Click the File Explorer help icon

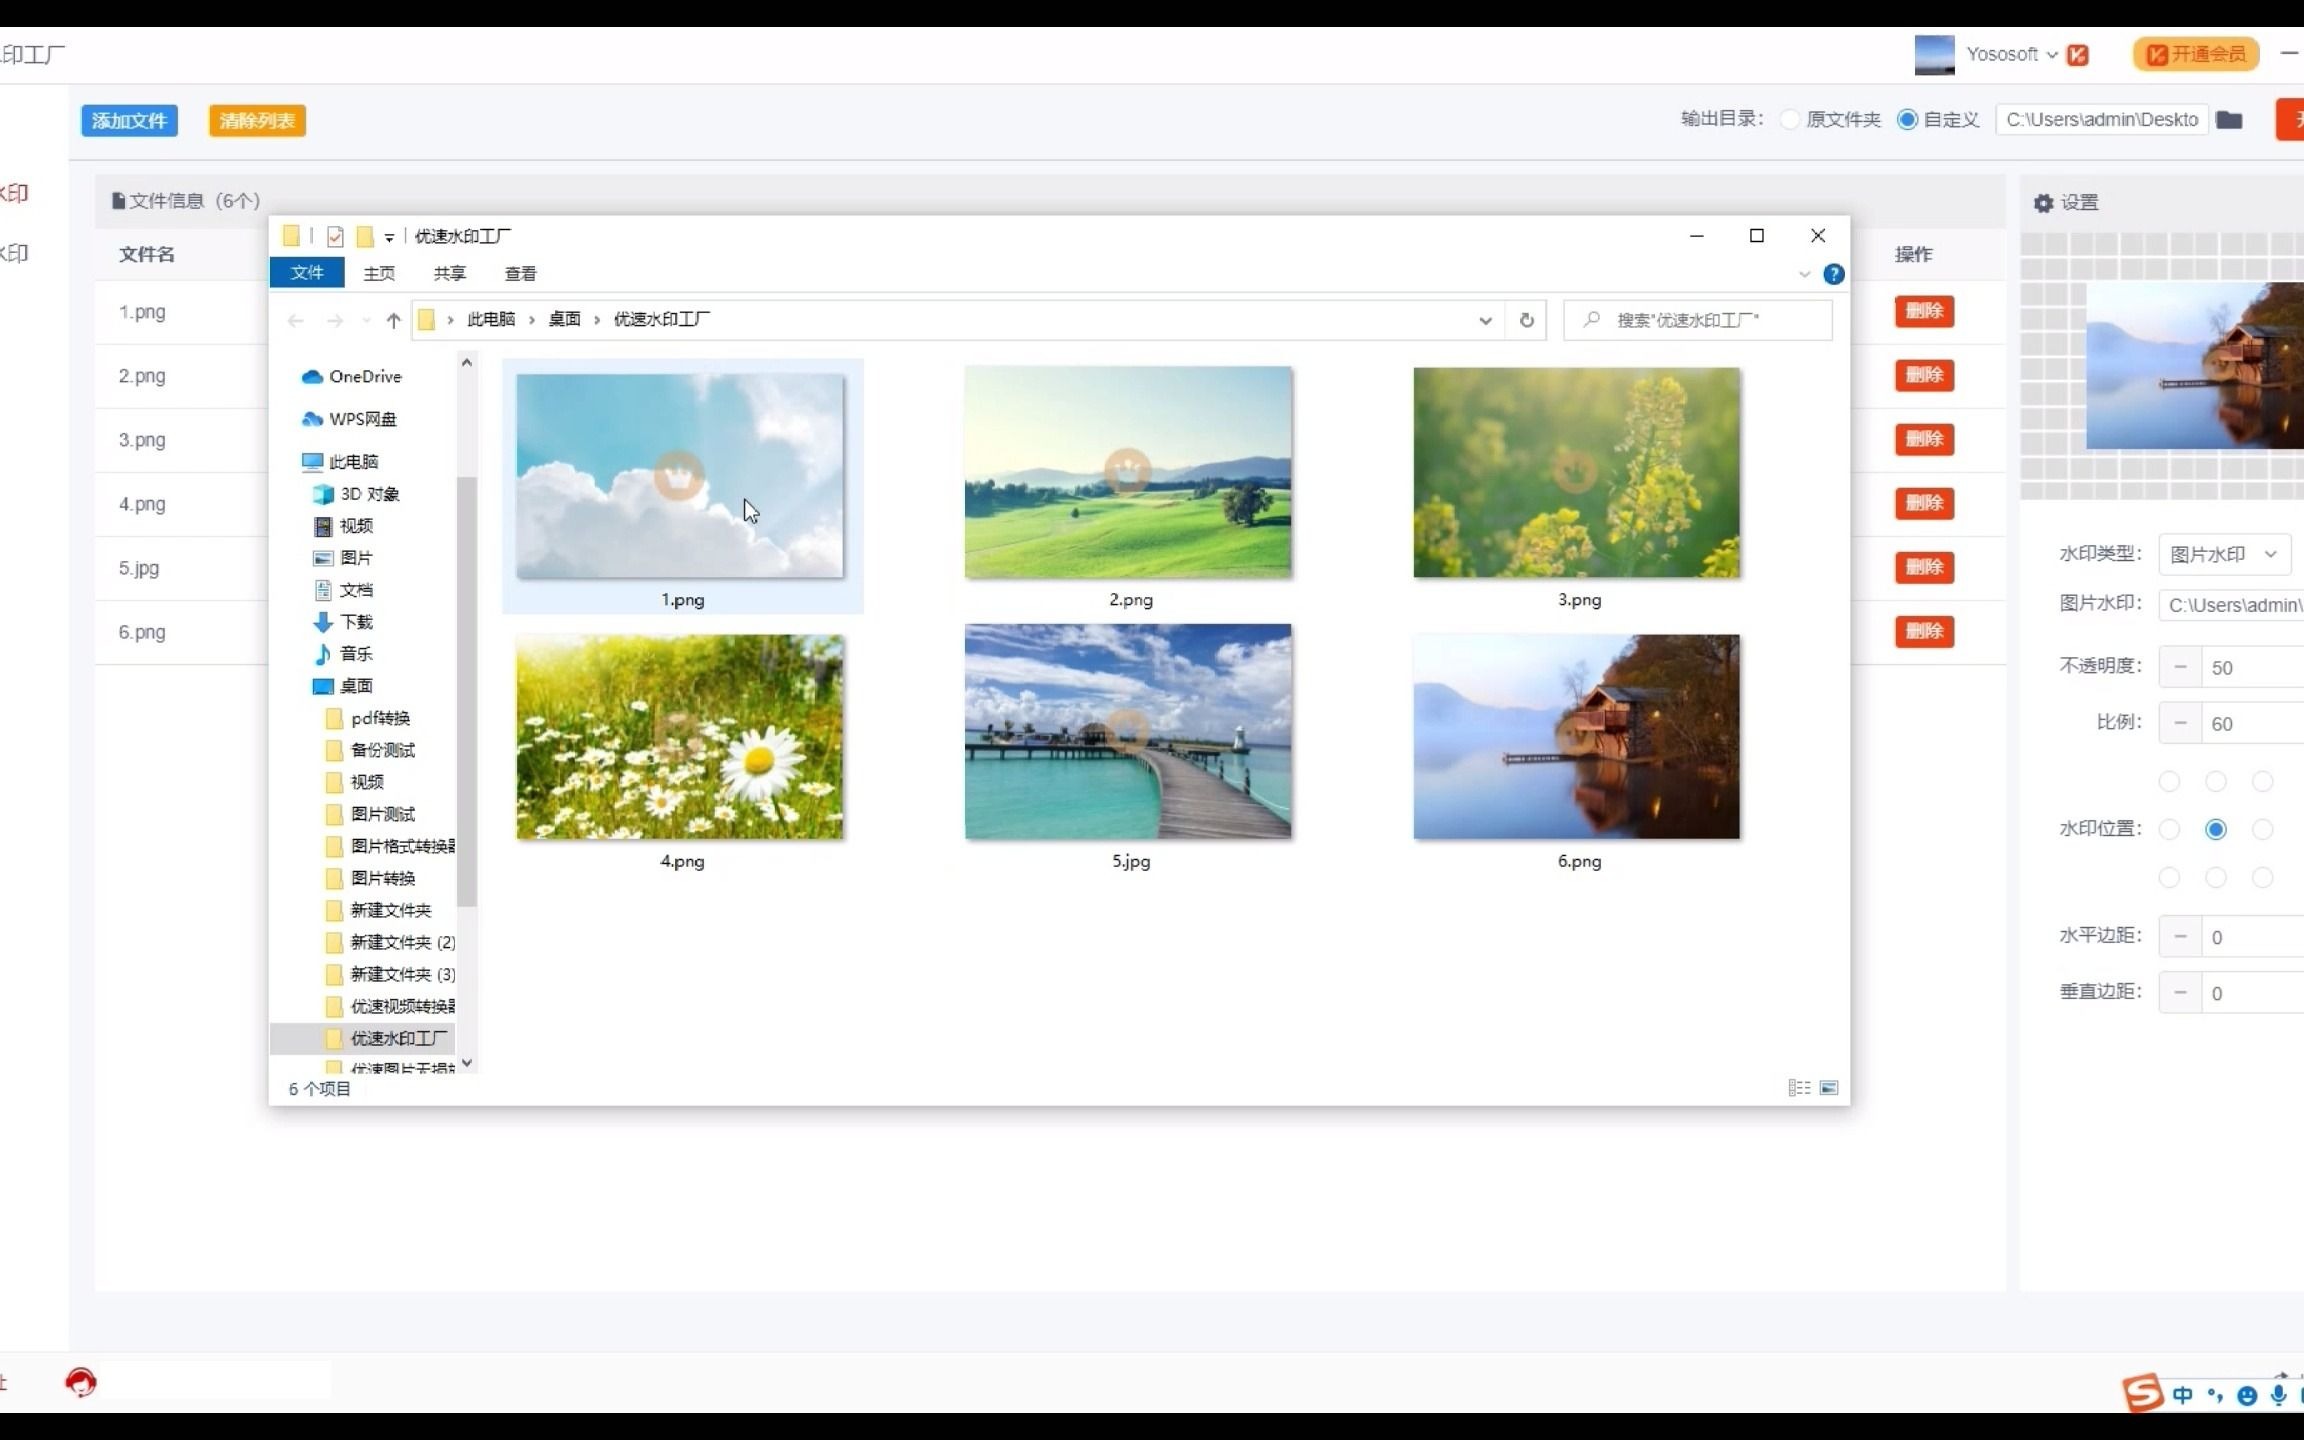click(1833, 274)
